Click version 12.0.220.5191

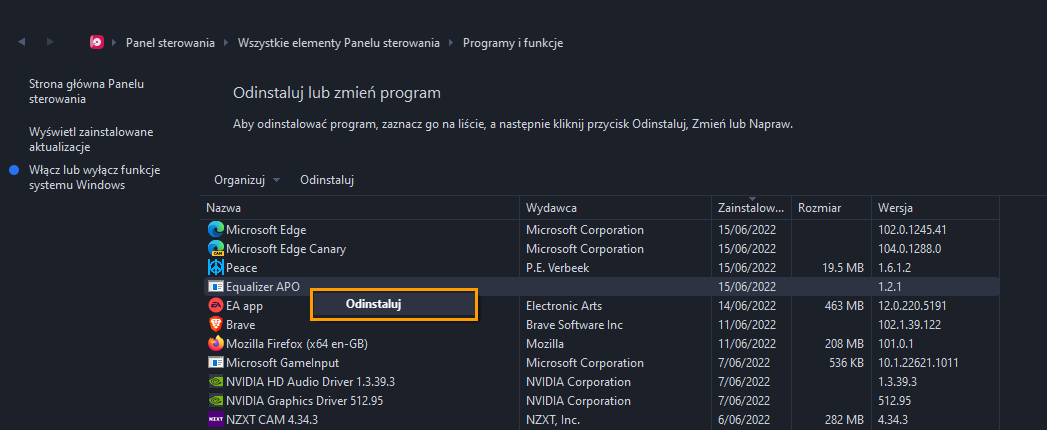[x=913, y=306]
